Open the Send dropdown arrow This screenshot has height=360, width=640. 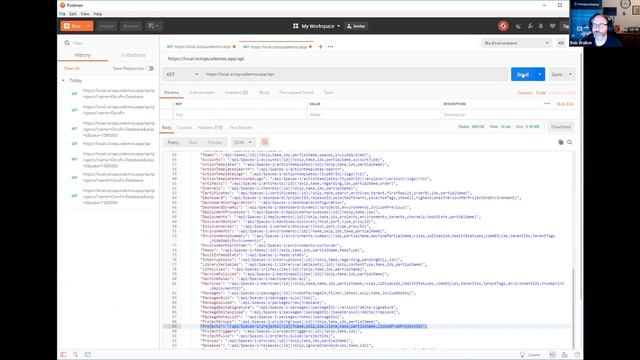click(540, 74)
